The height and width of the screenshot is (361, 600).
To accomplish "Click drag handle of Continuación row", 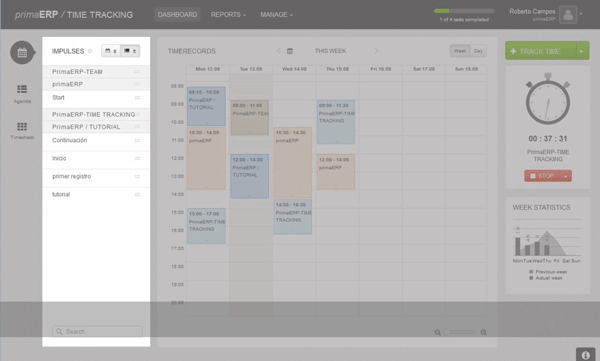I will [x=137, y=140].
